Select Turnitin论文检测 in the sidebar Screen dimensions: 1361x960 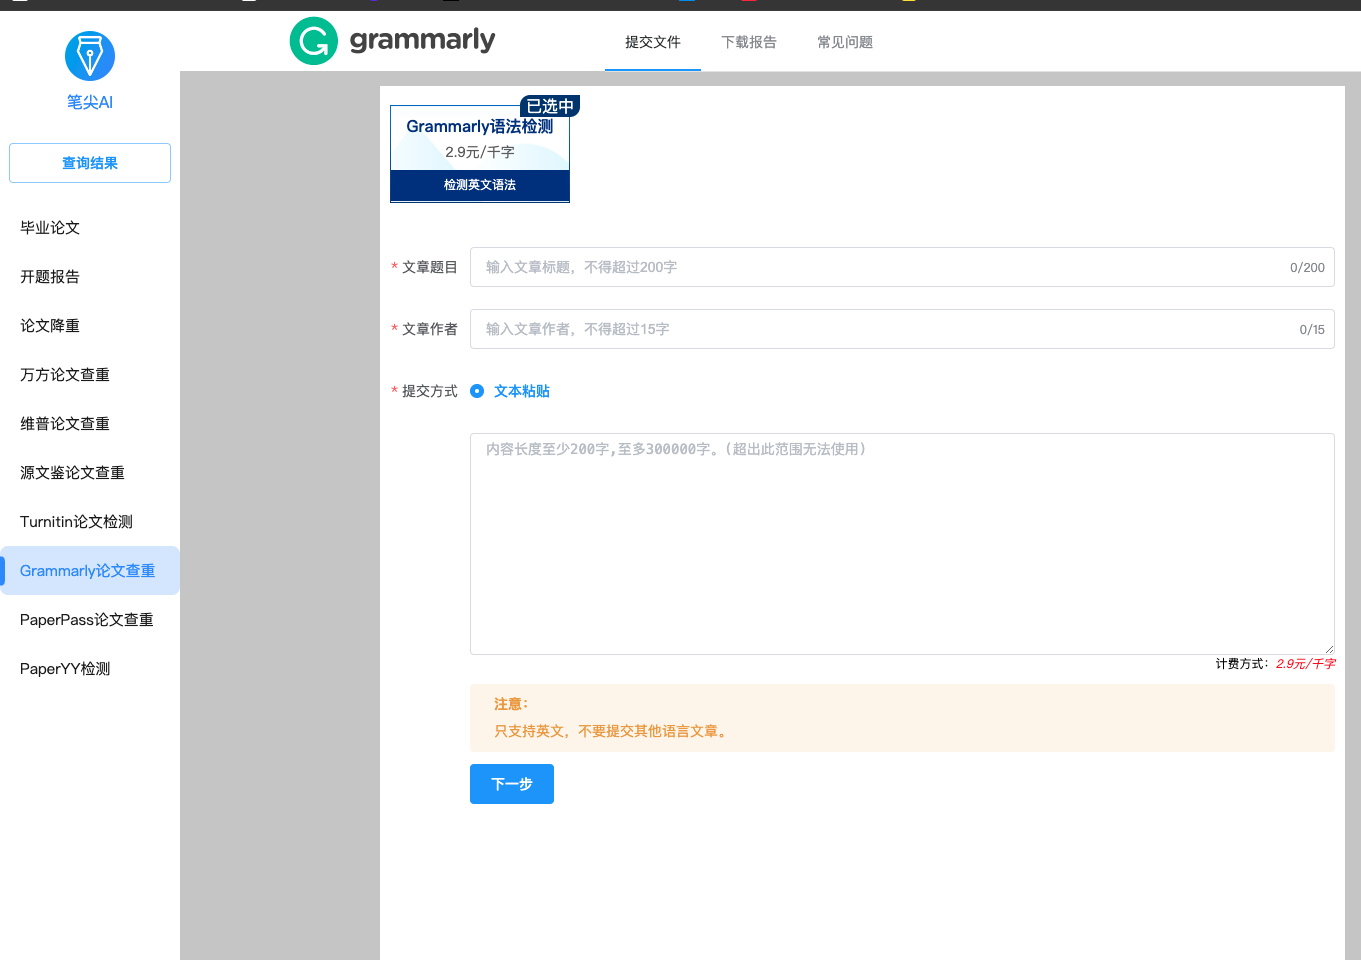[x=76, y=522]
